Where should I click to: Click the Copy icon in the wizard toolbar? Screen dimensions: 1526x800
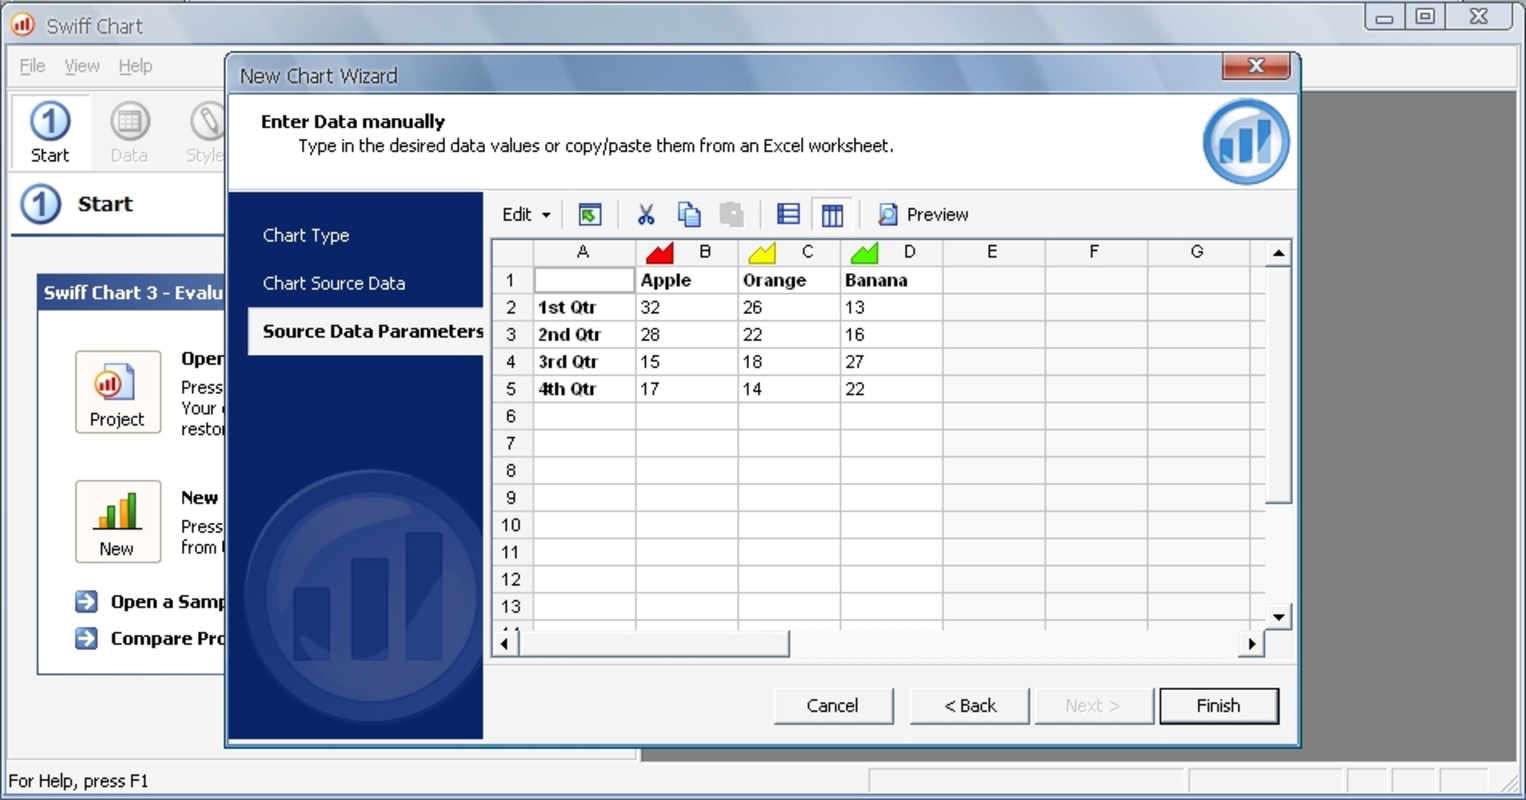pyautogui.click(x=689, y=214)
